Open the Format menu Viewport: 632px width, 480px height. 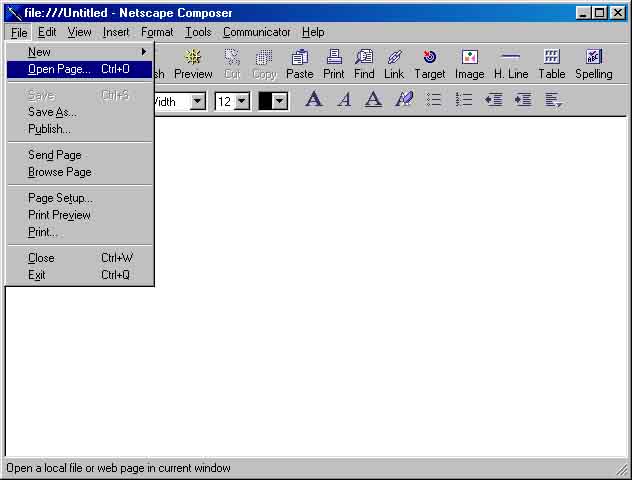[x=157, y=32]
